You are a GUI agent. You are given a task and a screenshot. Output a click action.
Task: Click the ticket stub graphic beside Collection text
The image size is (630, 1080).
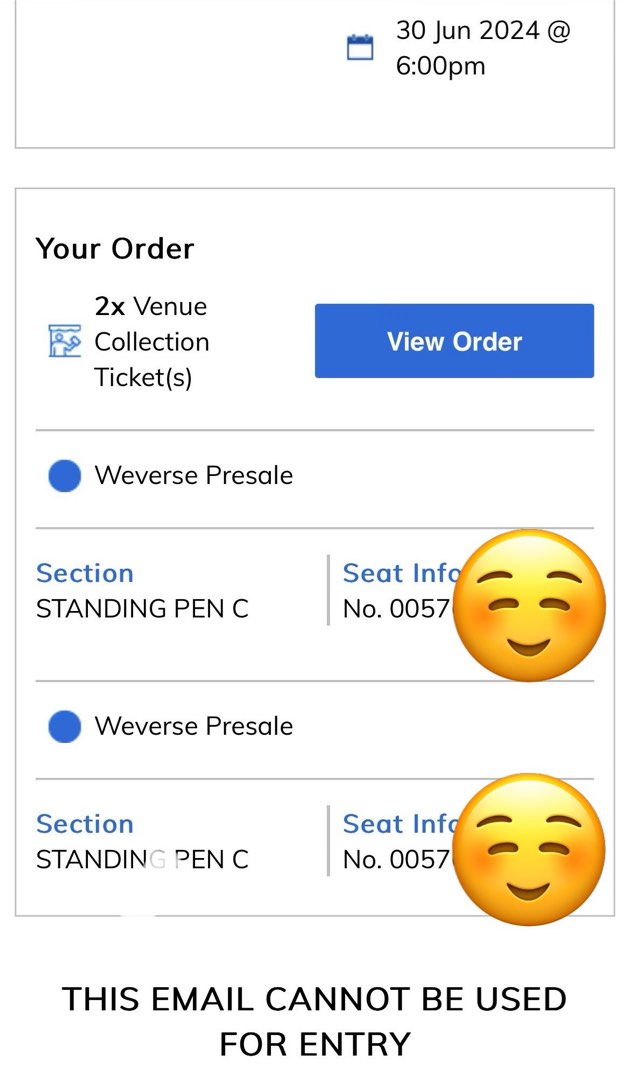pos(63,341)
